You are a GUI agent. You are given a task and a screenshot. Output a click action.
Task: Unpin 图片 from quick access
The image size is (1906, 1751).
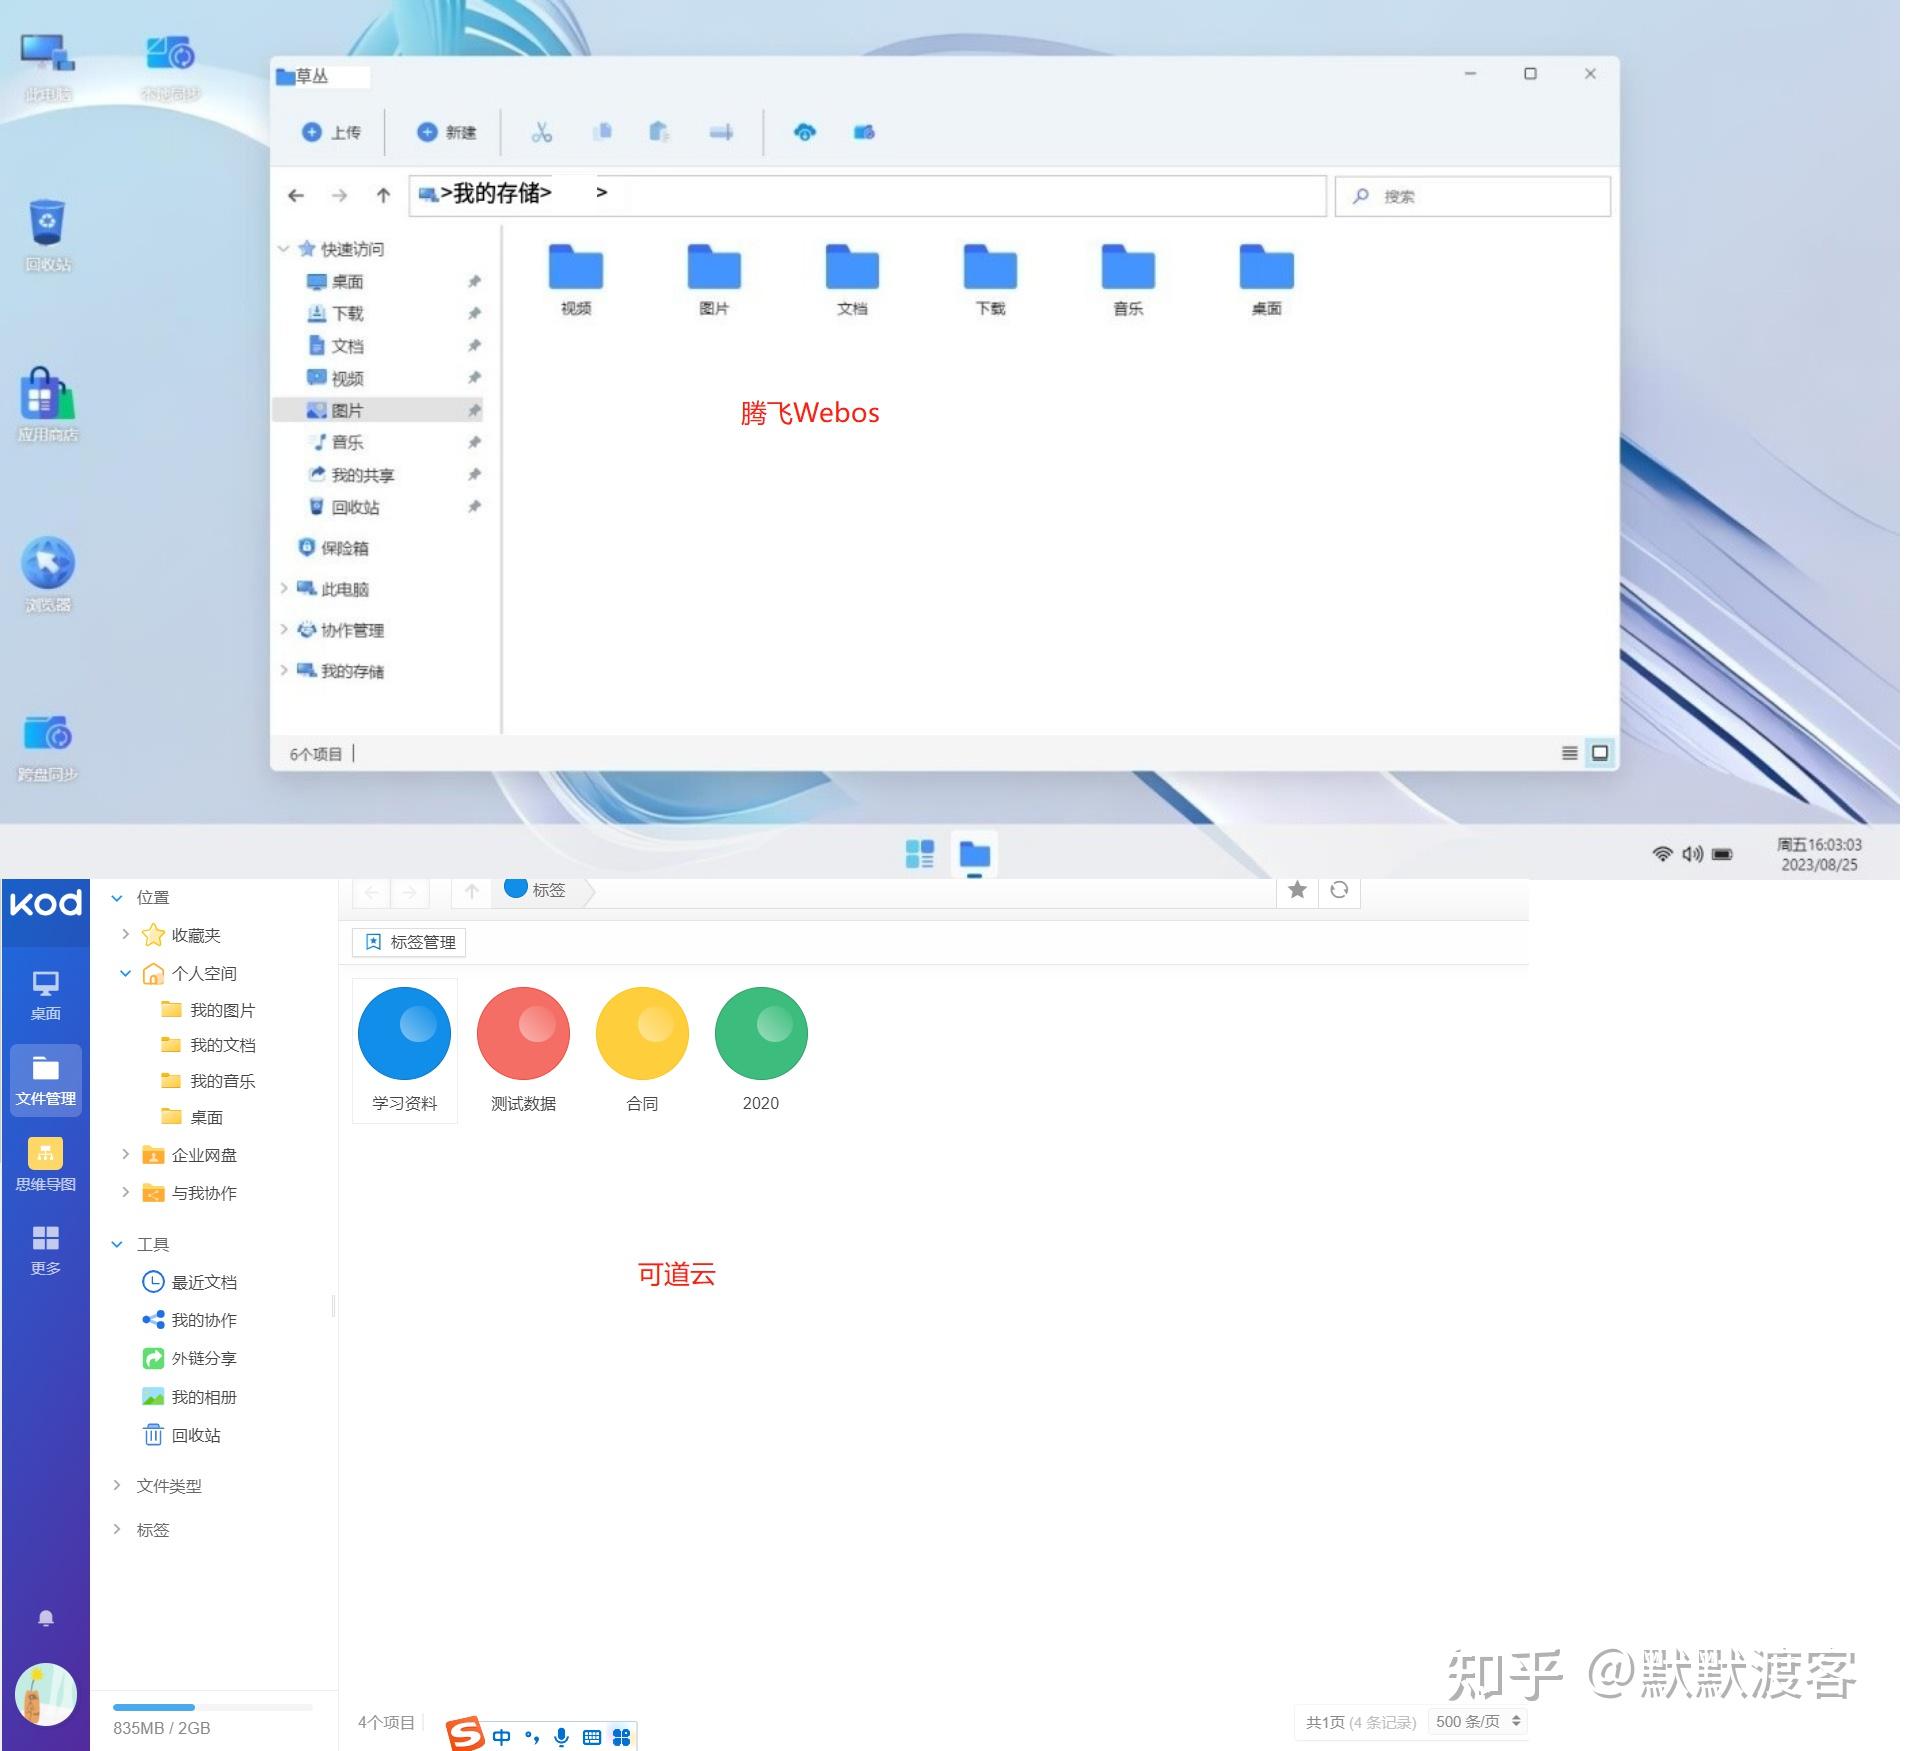474,410
